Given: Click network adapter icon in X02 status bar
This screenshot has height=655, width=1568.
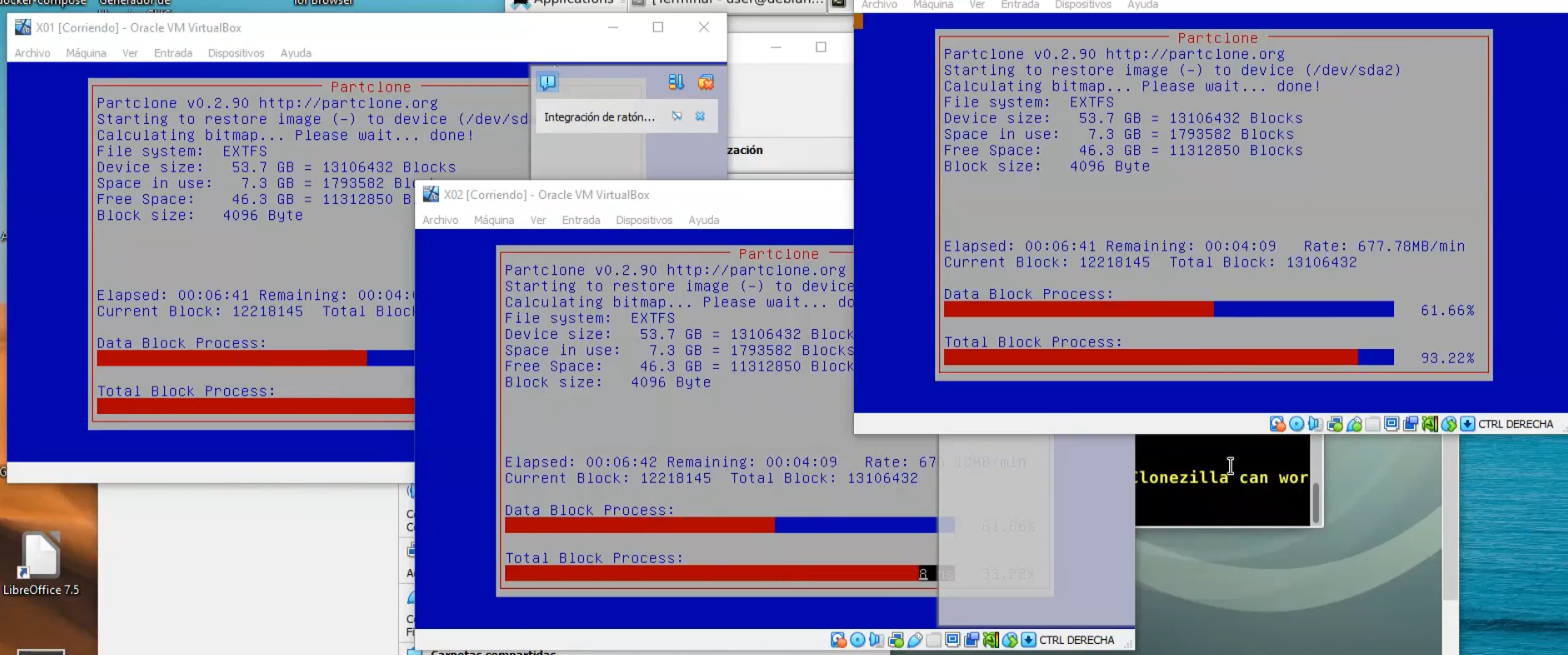Looking at the screenshot, I should (x=896, y=640).
